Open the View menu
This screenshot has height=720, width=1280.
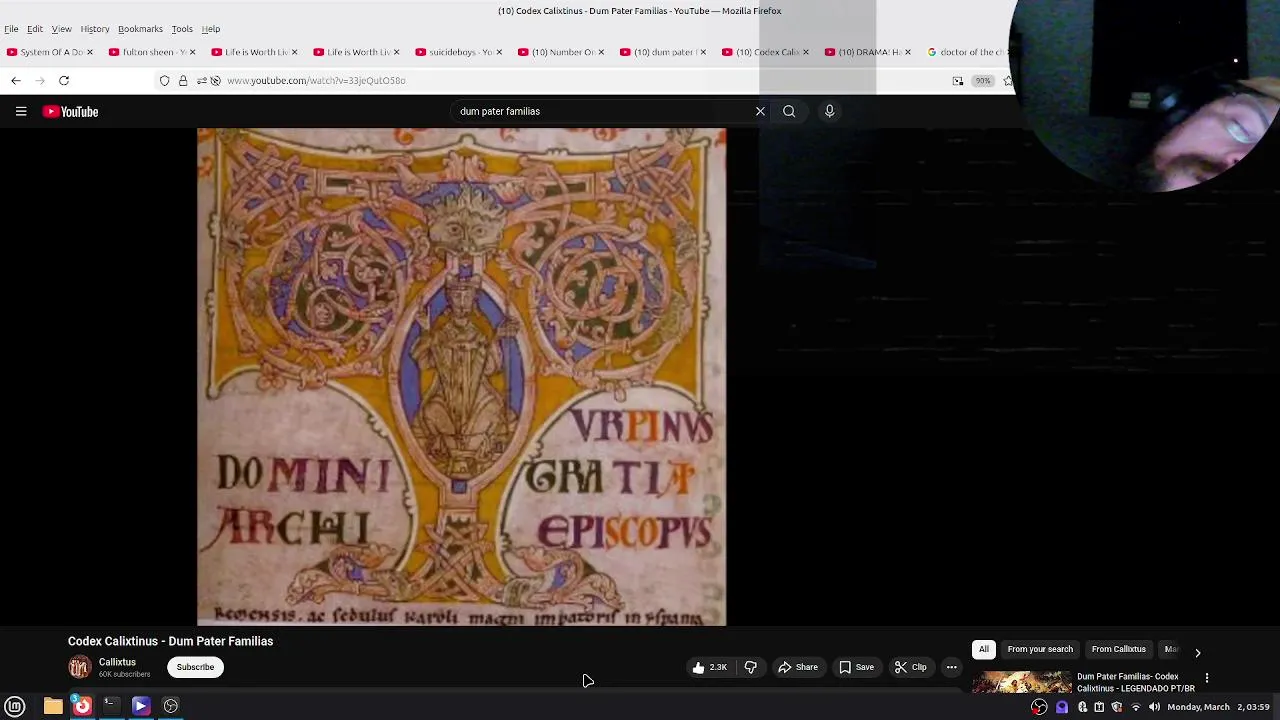[61, 29]
